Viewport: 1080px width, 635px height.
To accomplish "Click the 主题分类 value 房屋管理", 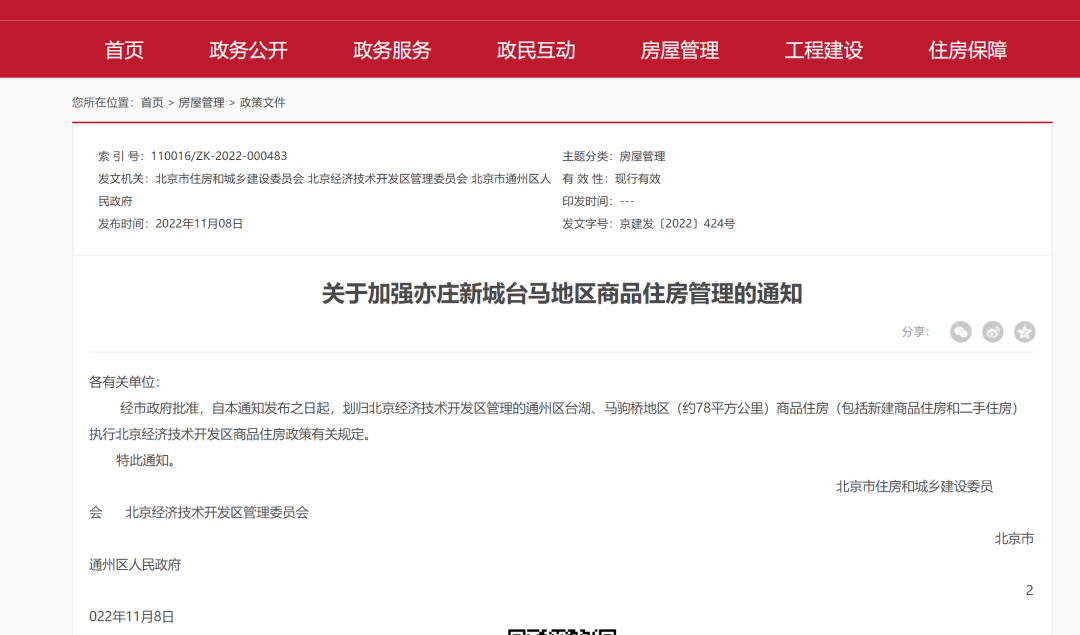I will [x=641, y=156].
